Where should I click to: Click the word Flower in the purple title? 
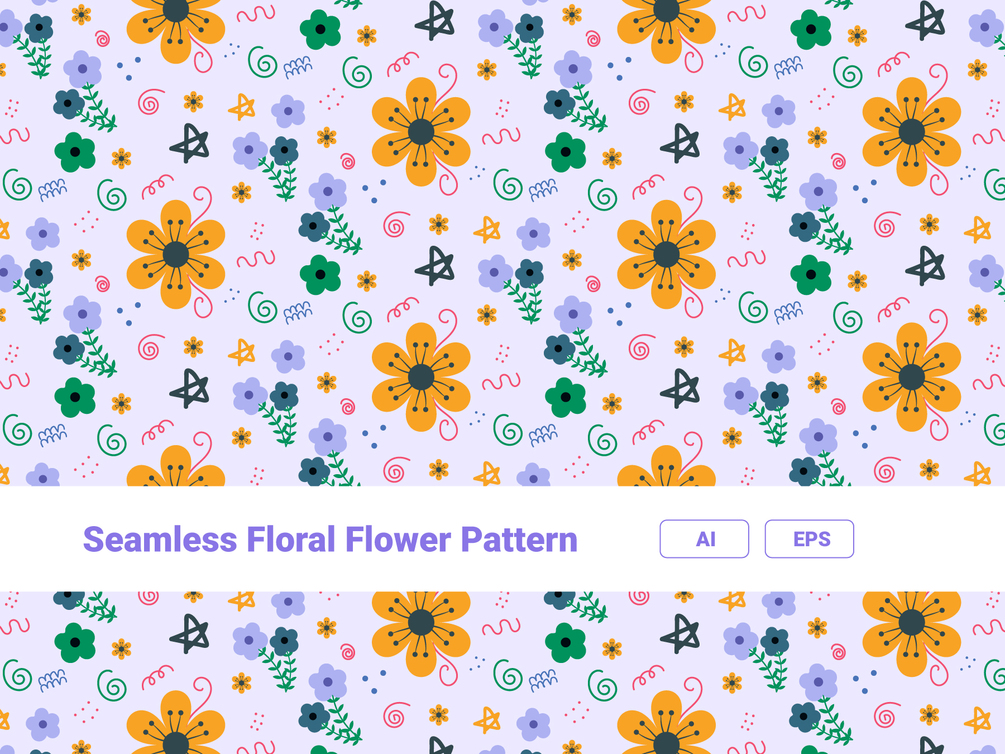[398, 539]
